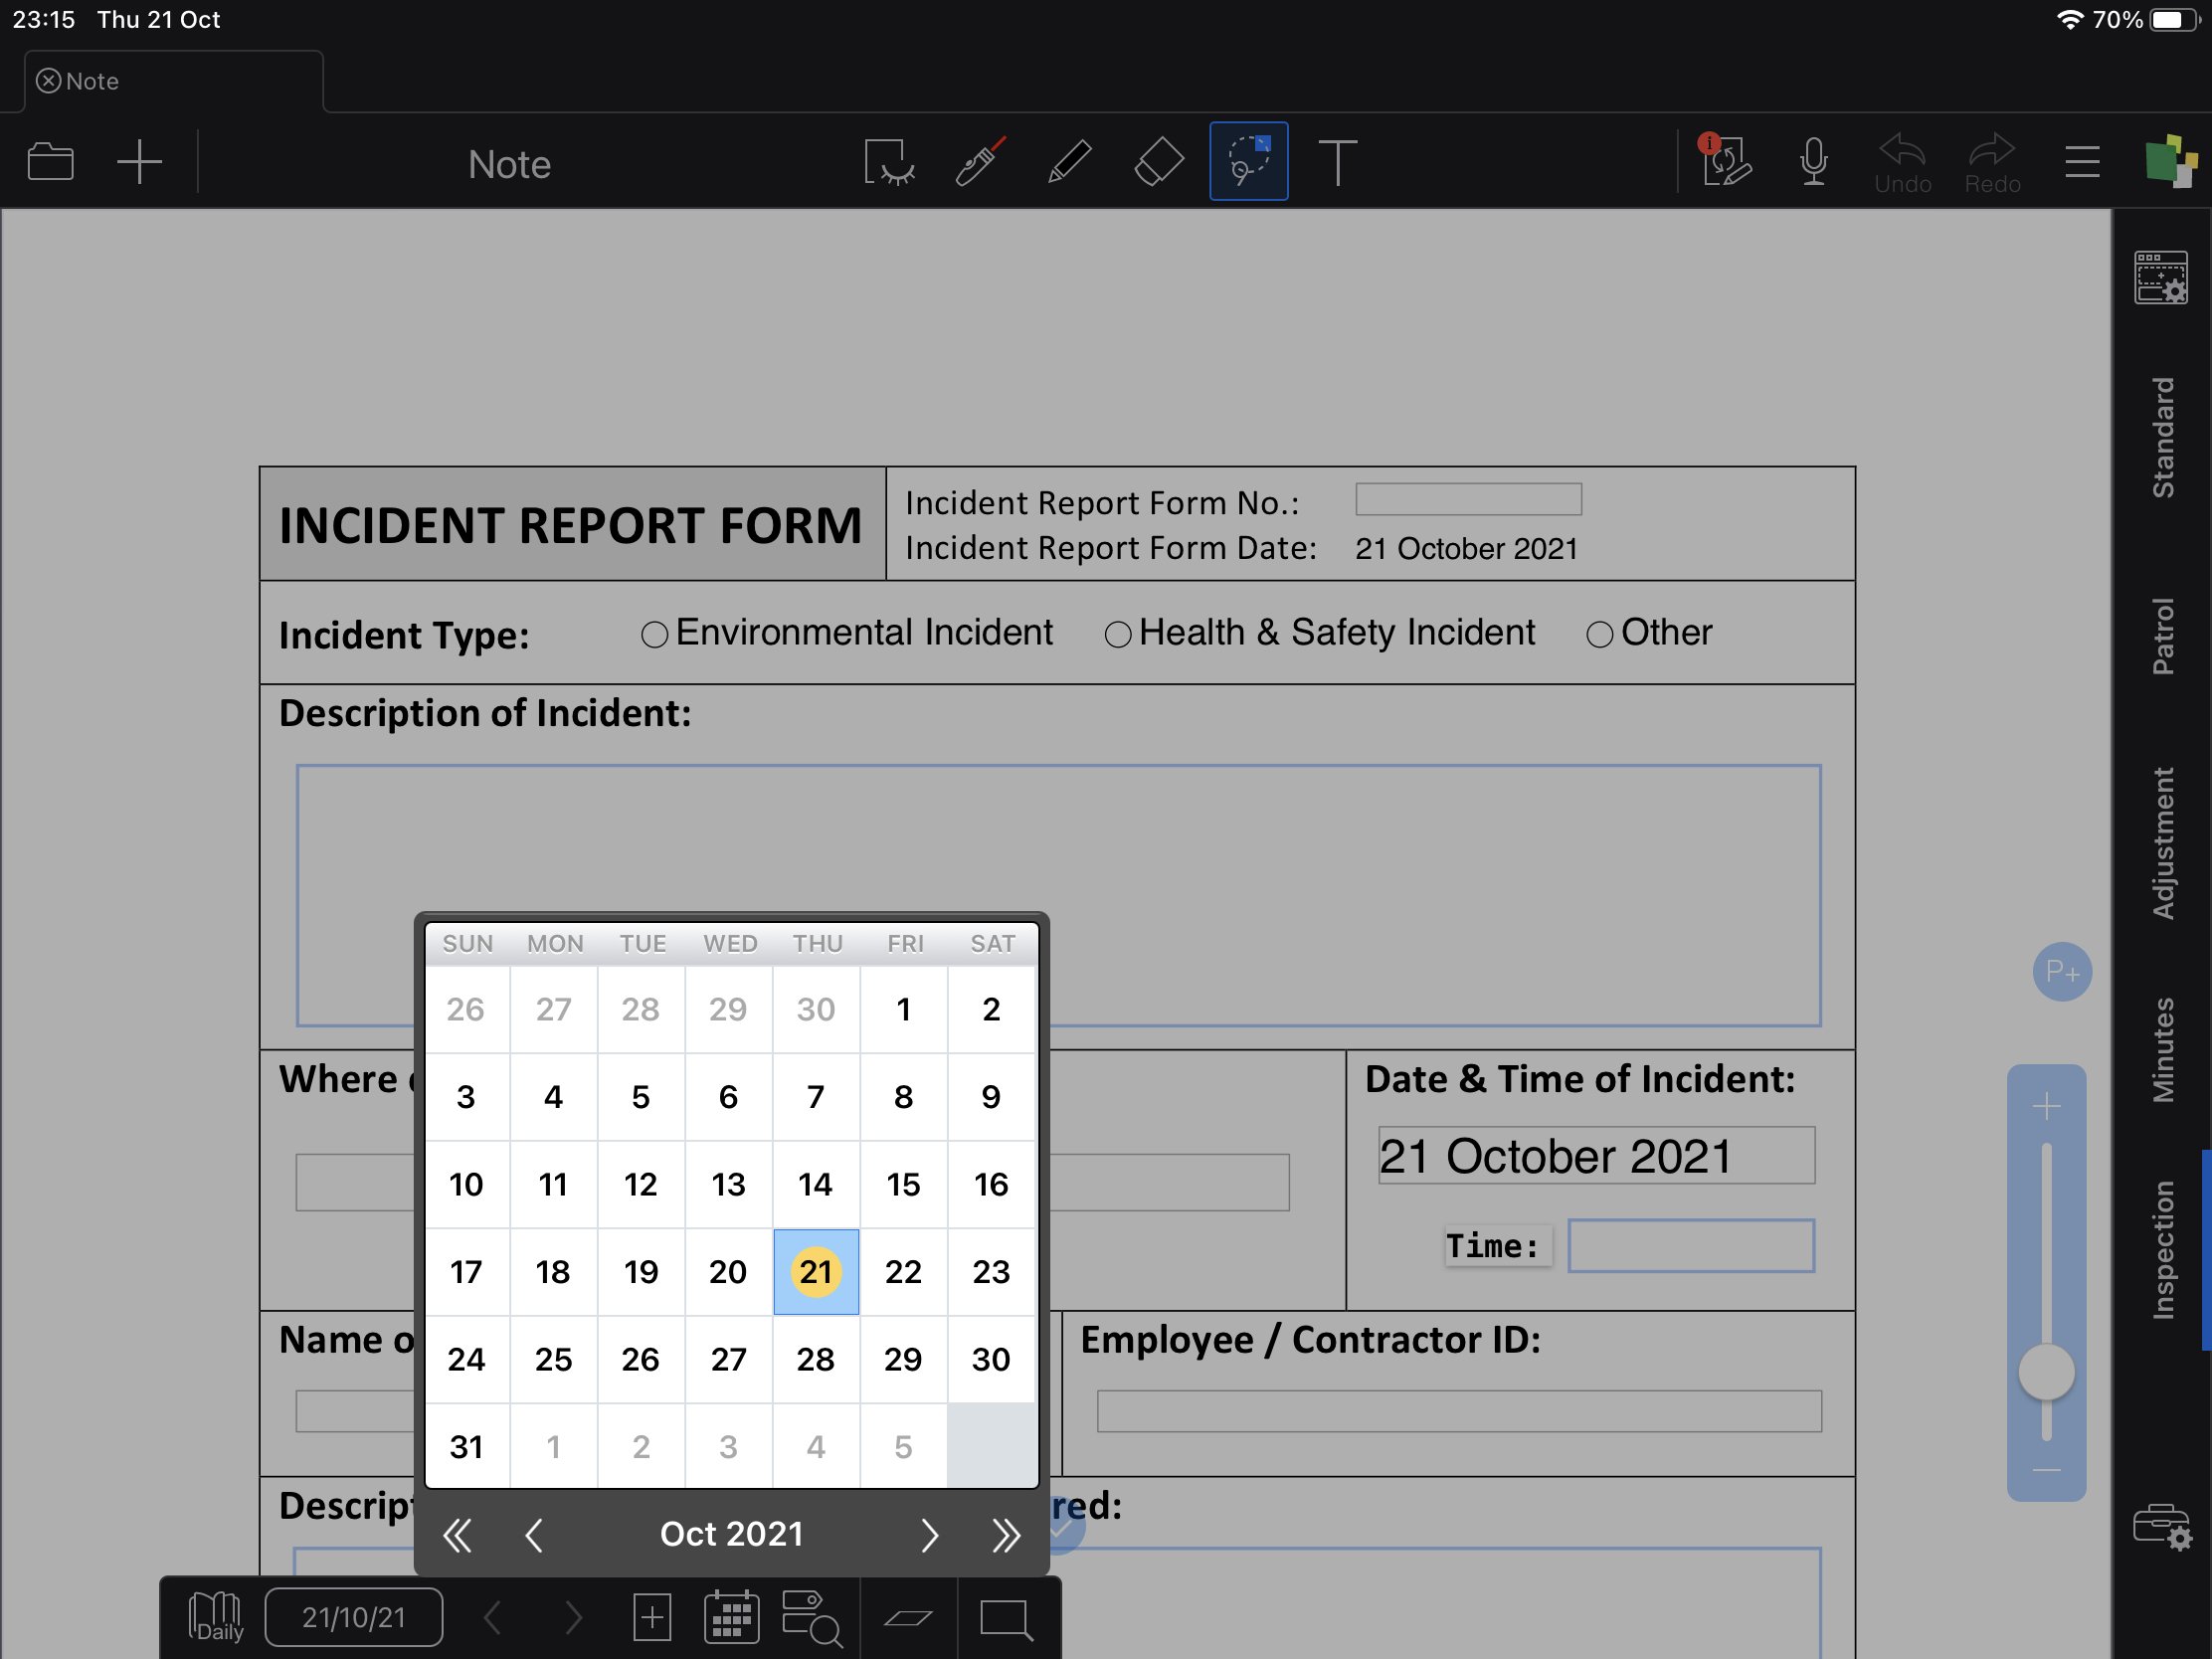Select October 21 in calendar
This screenshot has height=1659, width=2212.
click(816, 1271)
